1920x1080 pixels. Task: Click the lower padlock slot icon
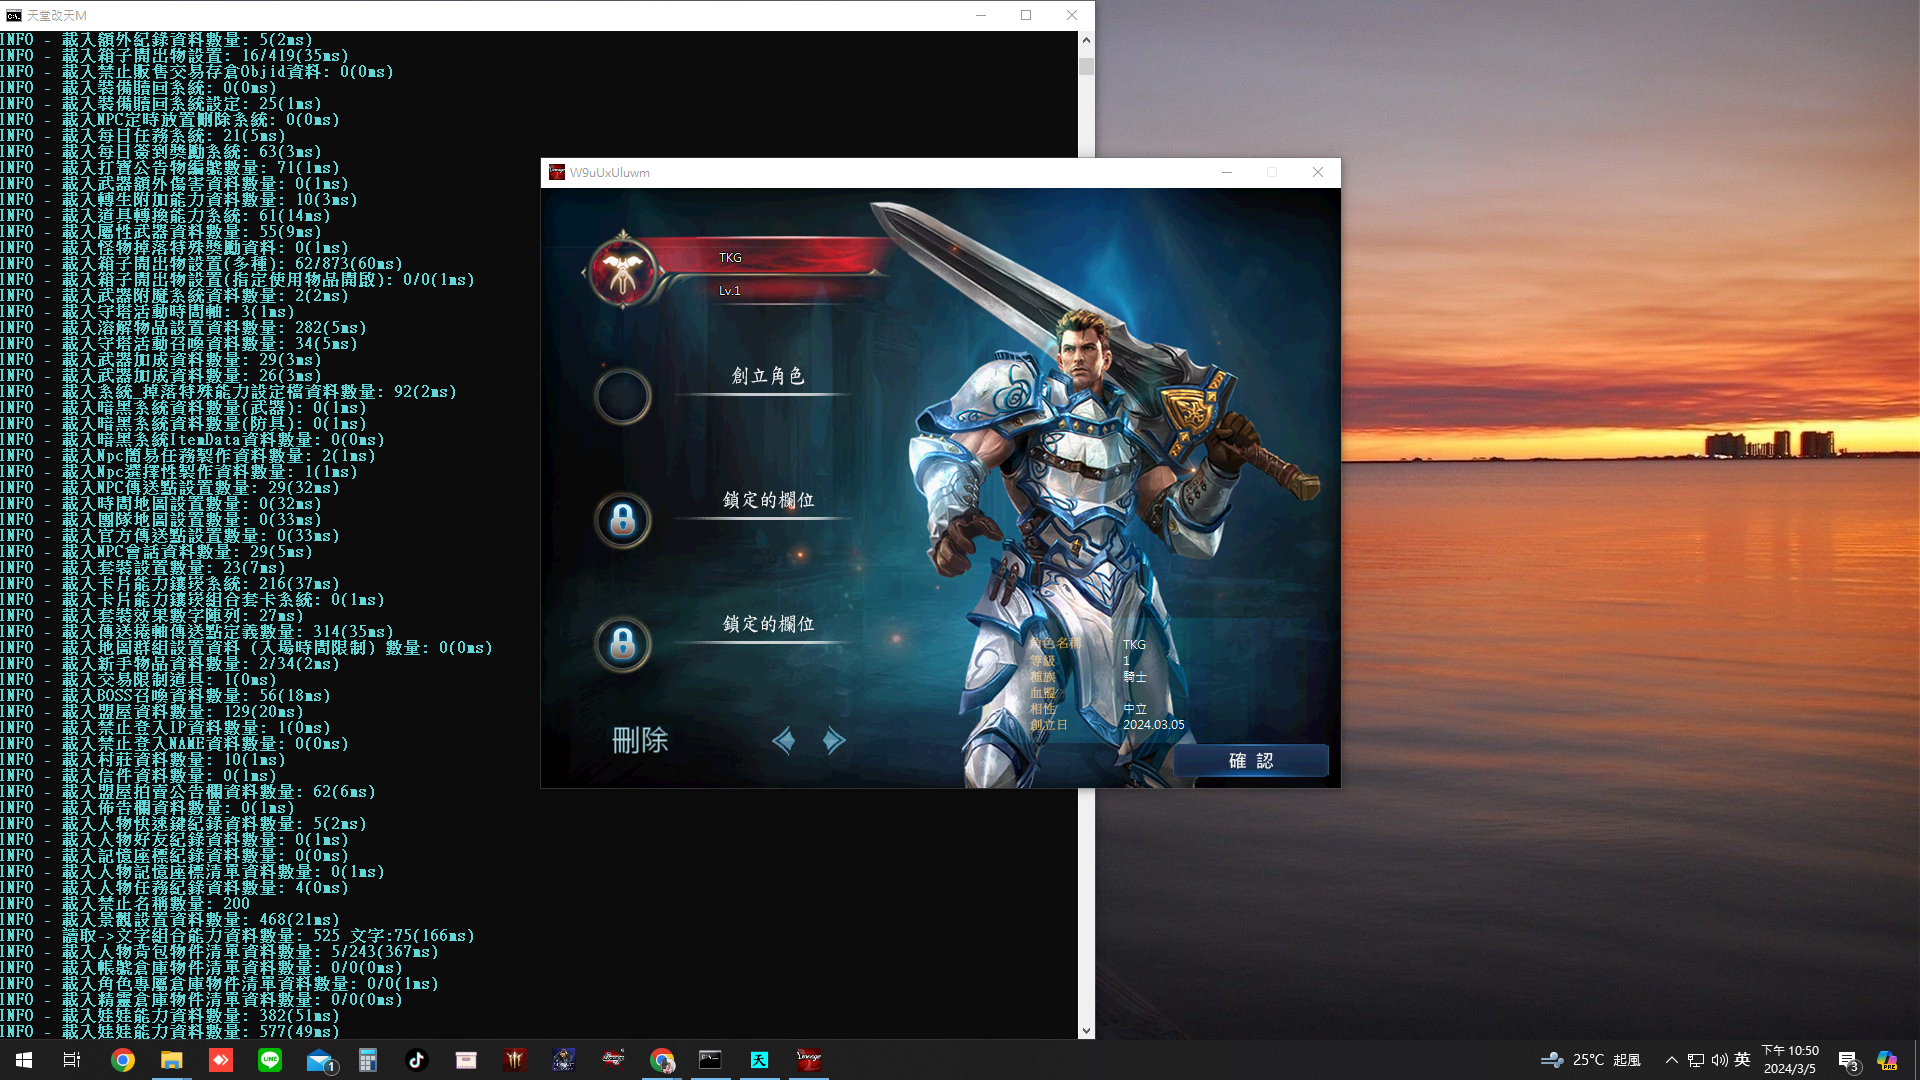622,644
